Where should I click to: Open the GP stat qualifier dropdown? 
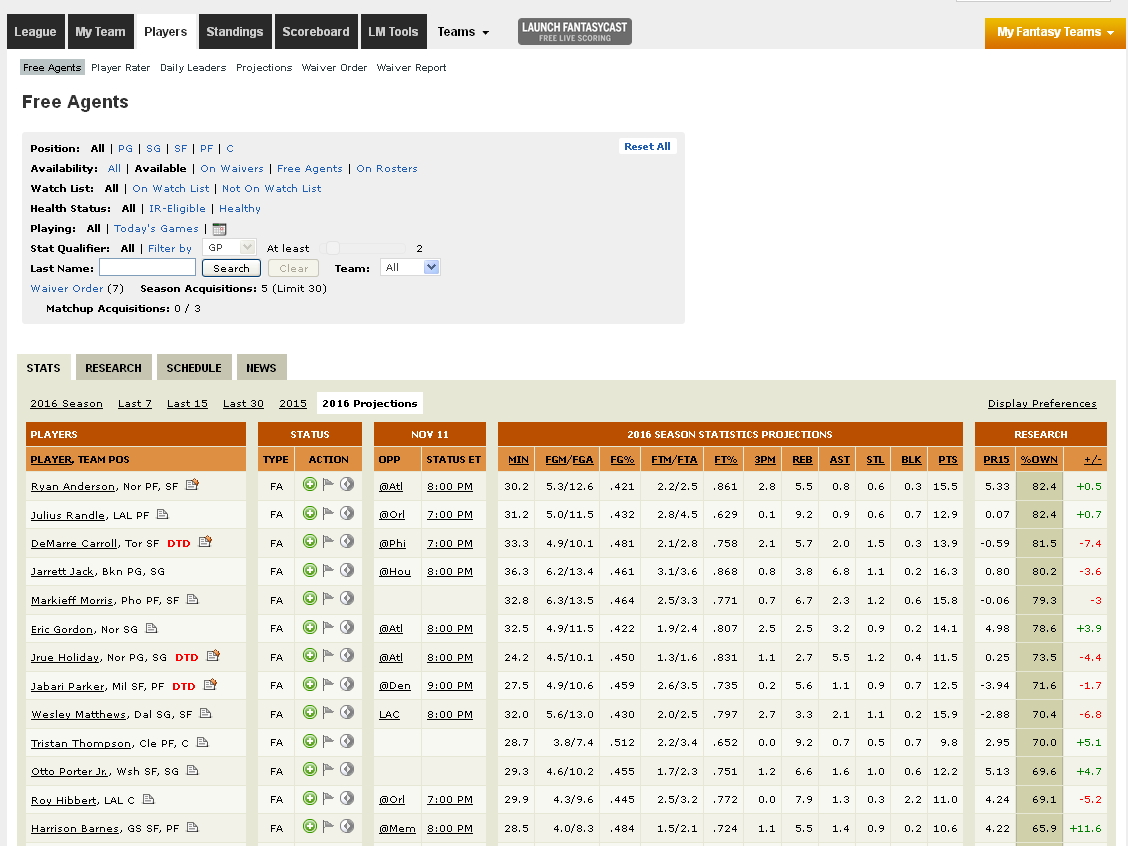point(229,247)
